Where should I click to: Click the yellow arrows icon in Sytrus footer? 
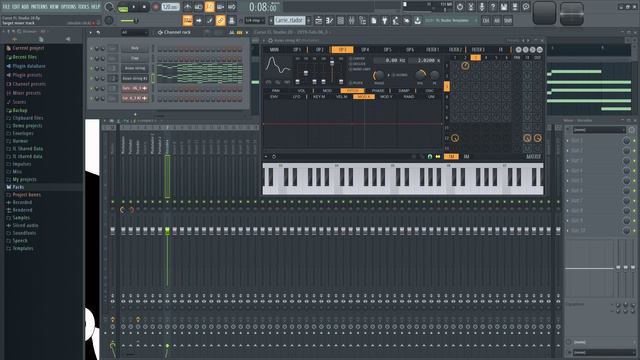click(438, 157)
